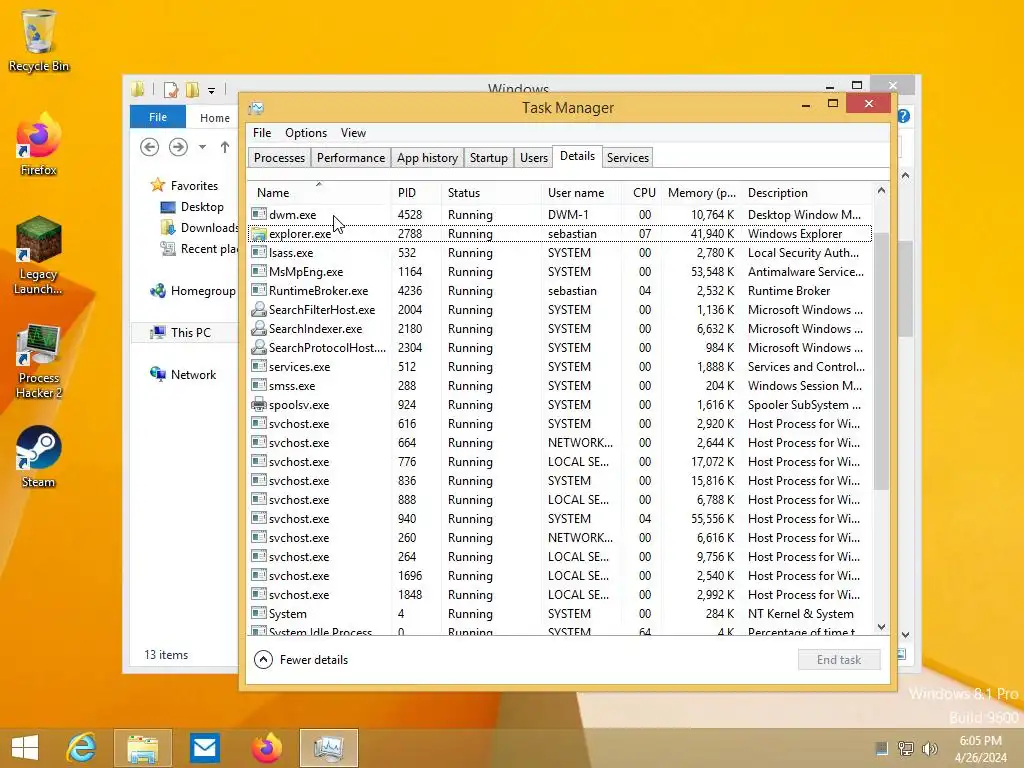Image resolution: width=1024 pixels, height=768 pixels.
Task: Open the Legacy Launcher desktop shortcut
Action: pos(38,256)
